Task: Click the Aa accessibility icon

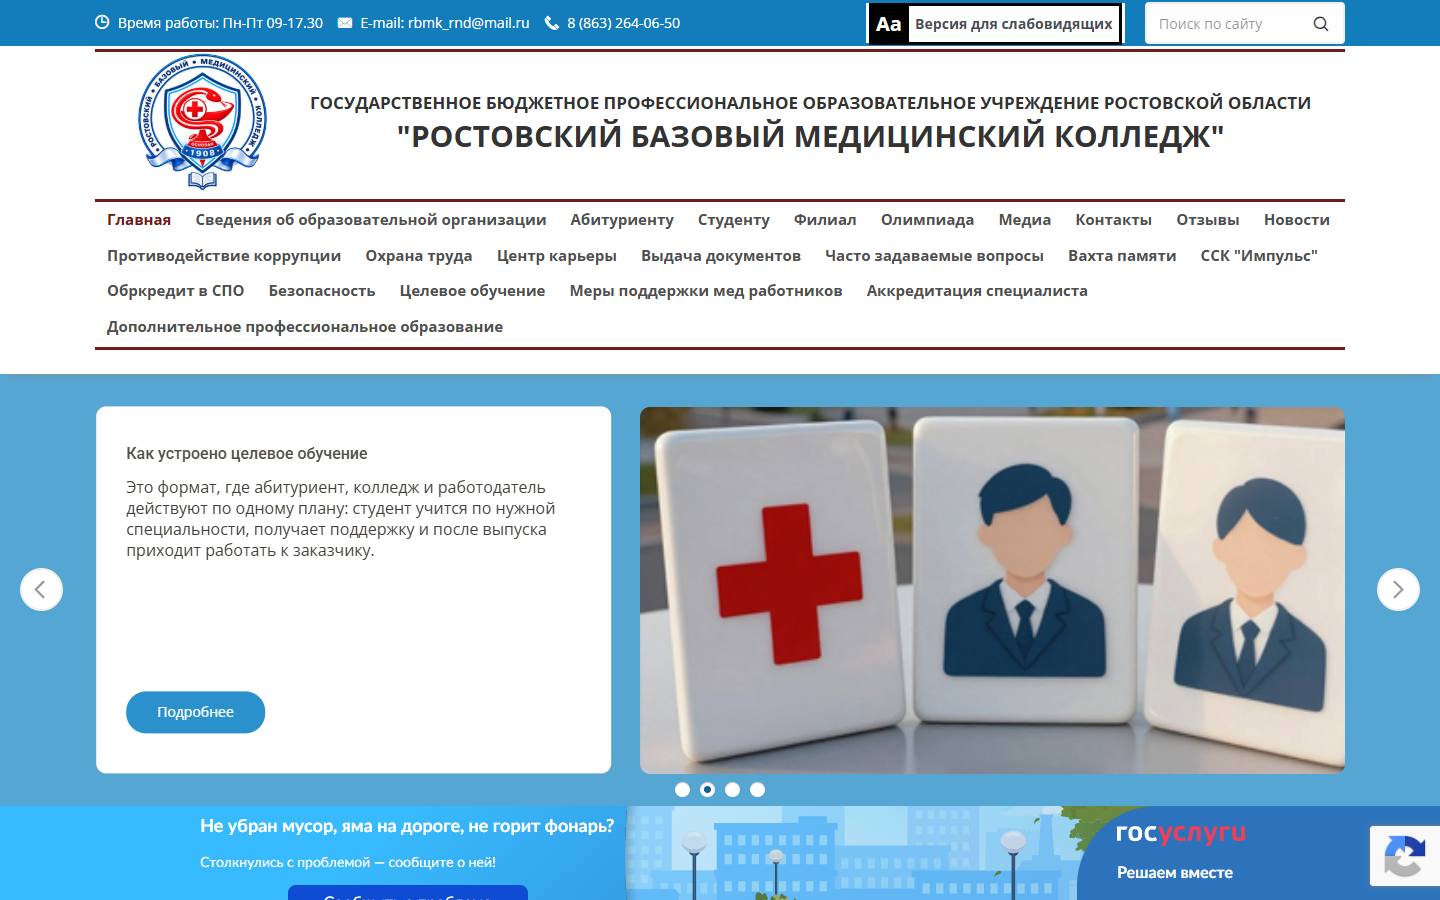Action: (888, 24)
